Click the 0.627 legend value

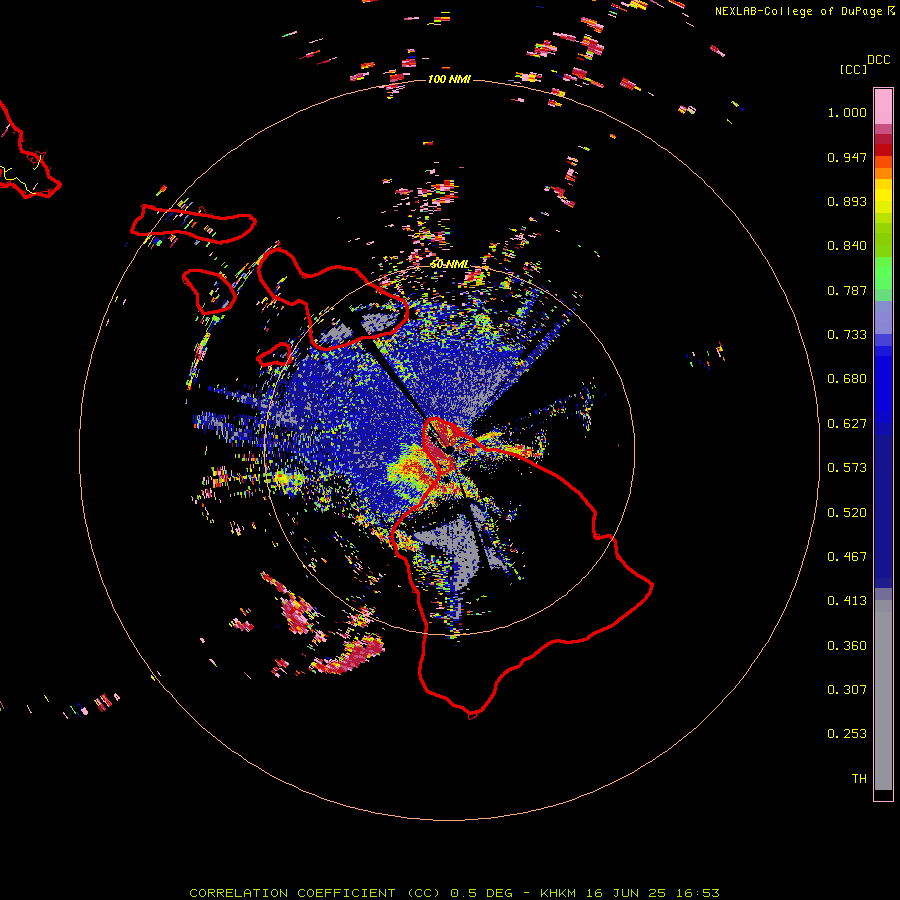click(x=847, y=424)
